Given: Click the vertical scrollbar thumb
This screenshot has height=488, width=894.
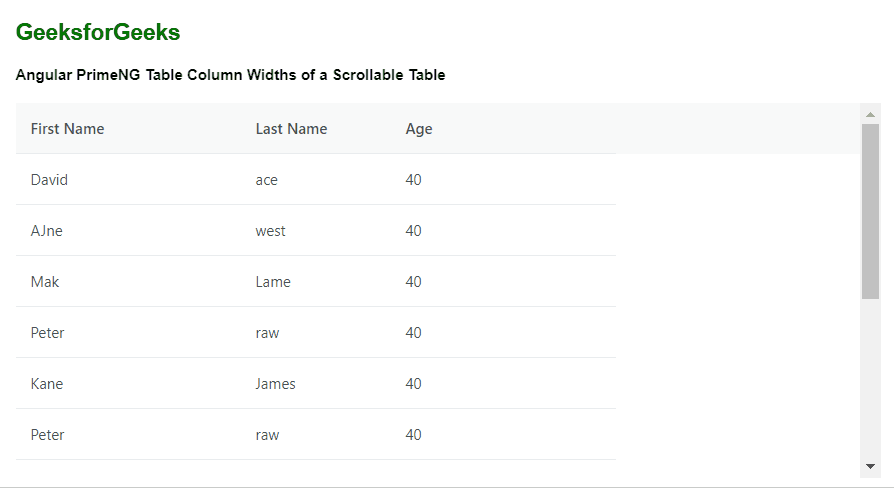Looking at the screenshot, I should click(870, 211).
